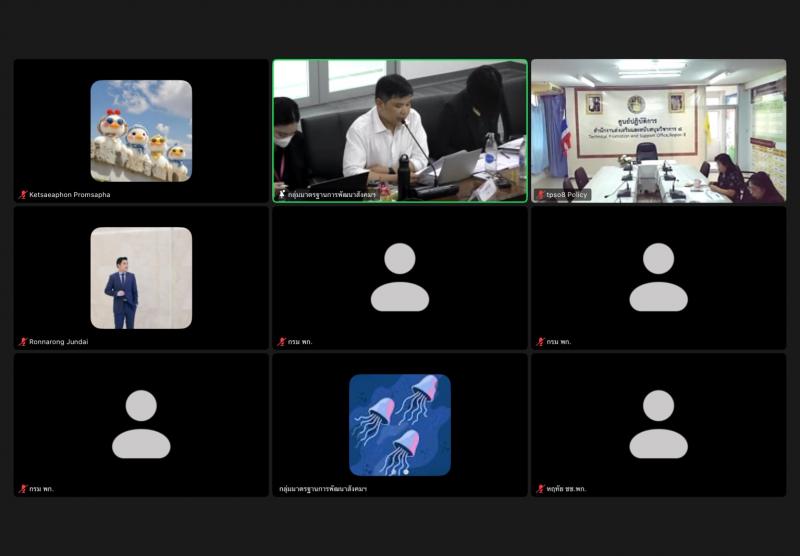
Task: Click the name label tpso8 Policy
Action: (566, 194)
